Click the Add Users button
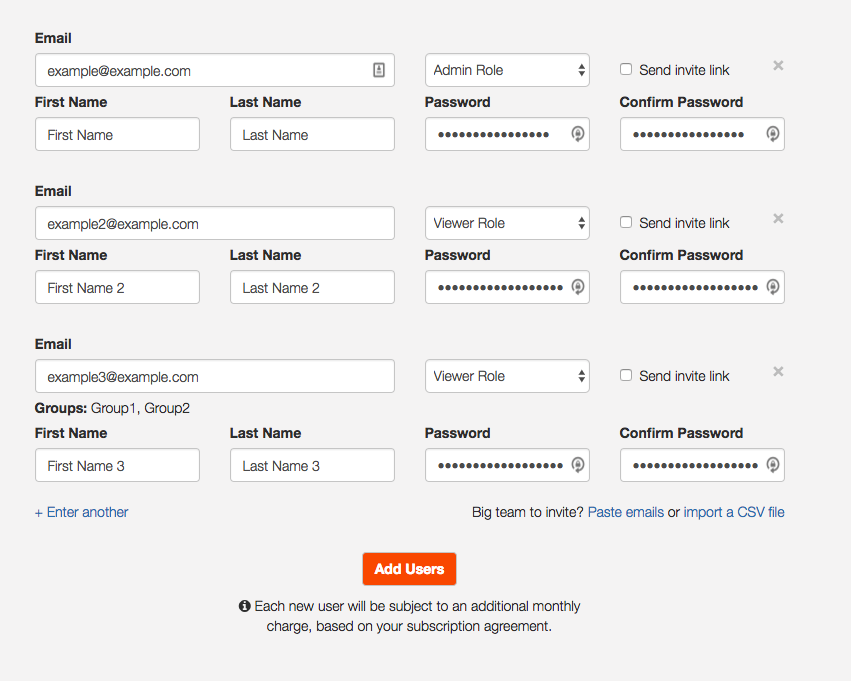The width and height of the screenshot is (851, 681). tap(409, 569)
